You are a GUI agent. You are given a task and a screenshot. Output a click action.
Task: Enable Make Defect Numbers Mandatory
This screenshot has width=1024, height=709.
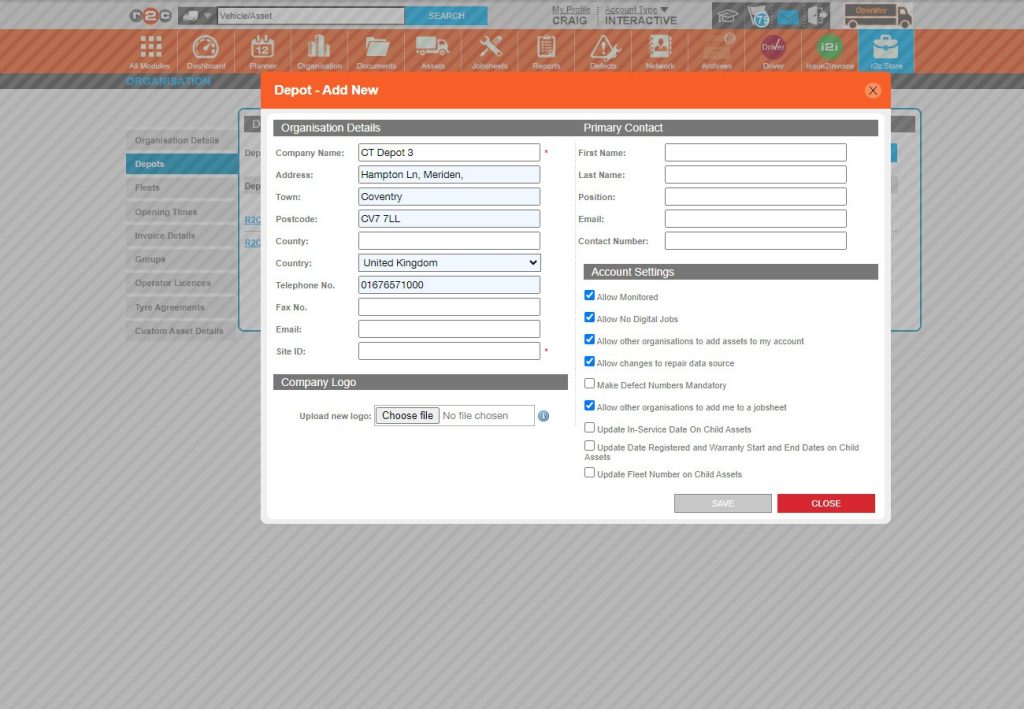(x=590, y=384)
